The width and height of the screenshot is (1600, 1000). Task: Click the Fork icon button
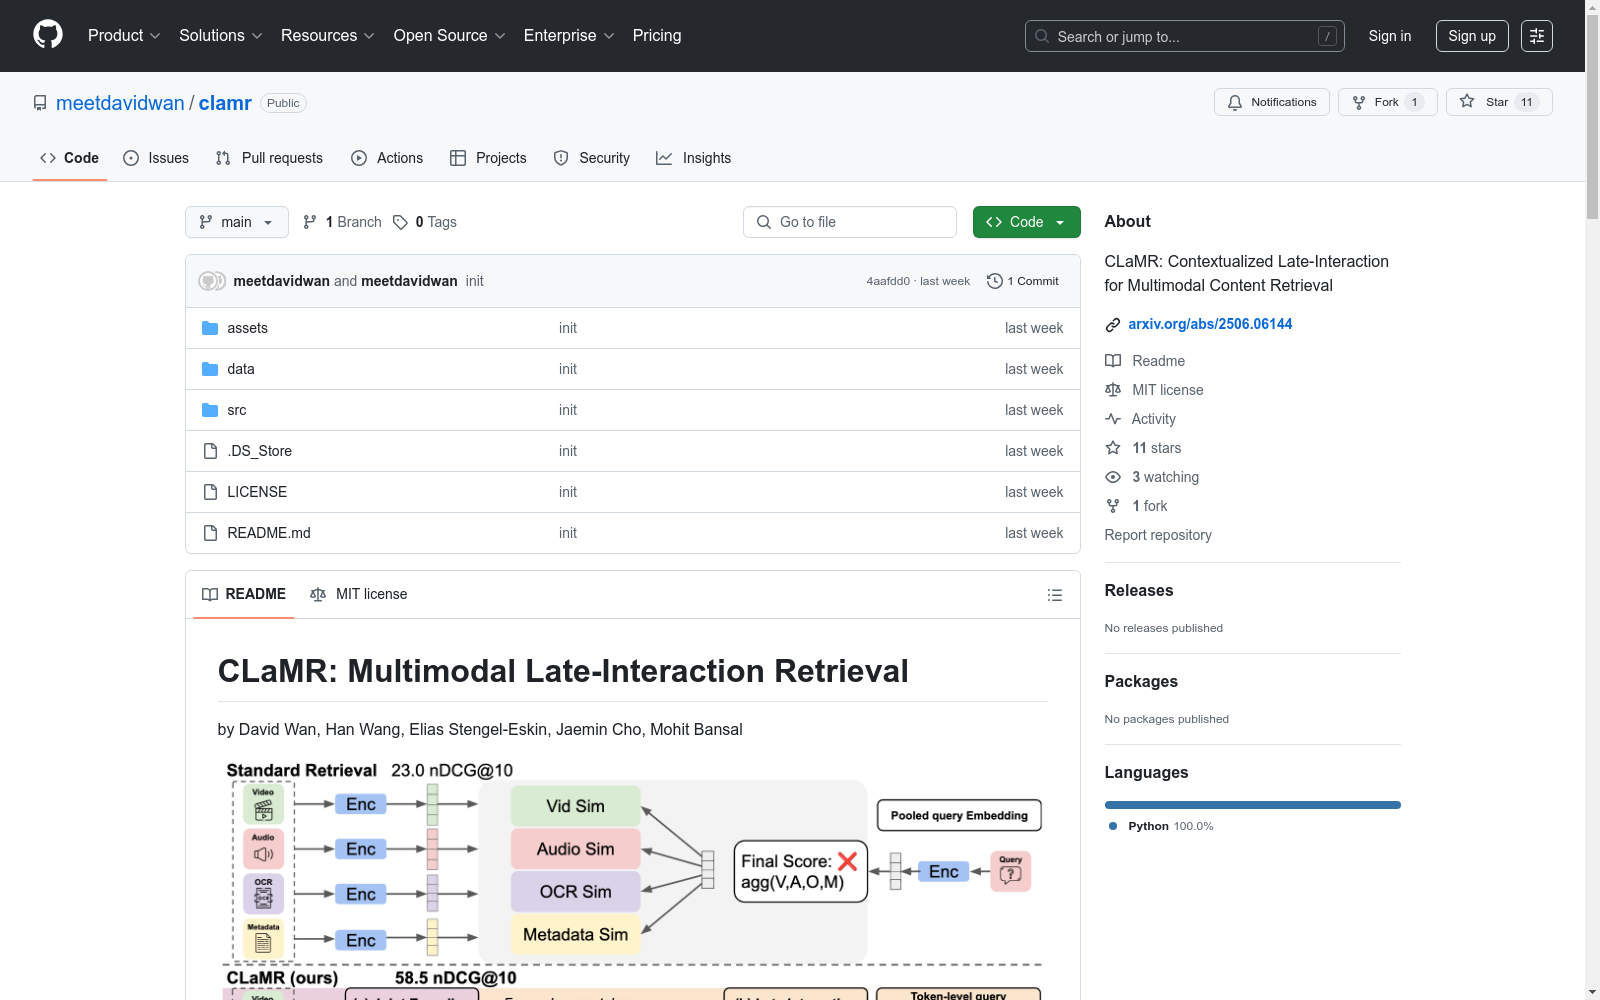[1359, 102]
